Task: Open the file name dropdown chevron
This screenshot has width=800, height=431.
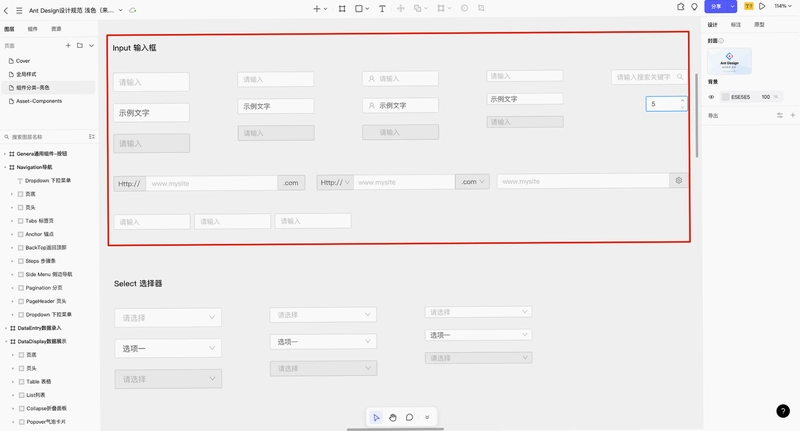Action: [x=120, y=10]
